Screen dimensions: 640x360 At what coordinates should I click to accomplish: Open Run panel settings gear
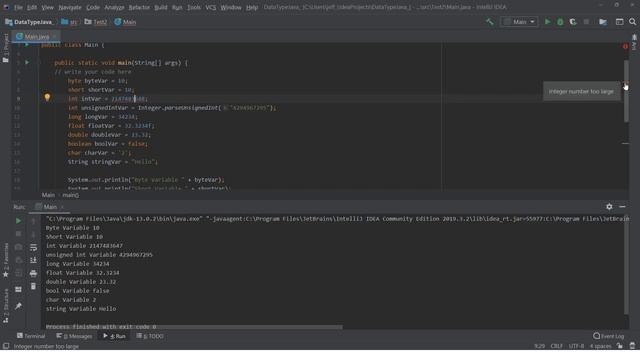[609, 207]
